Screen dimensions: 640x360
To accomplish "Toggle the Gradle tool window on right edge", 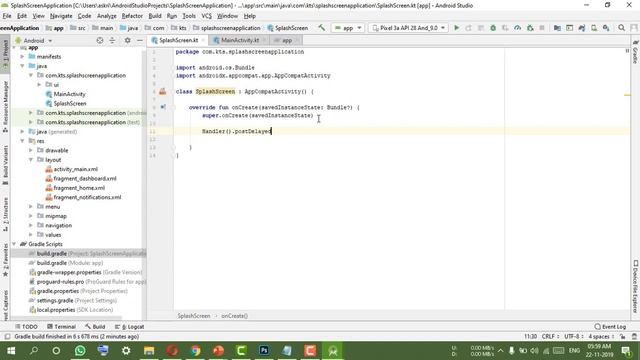I will coord(635,52).
